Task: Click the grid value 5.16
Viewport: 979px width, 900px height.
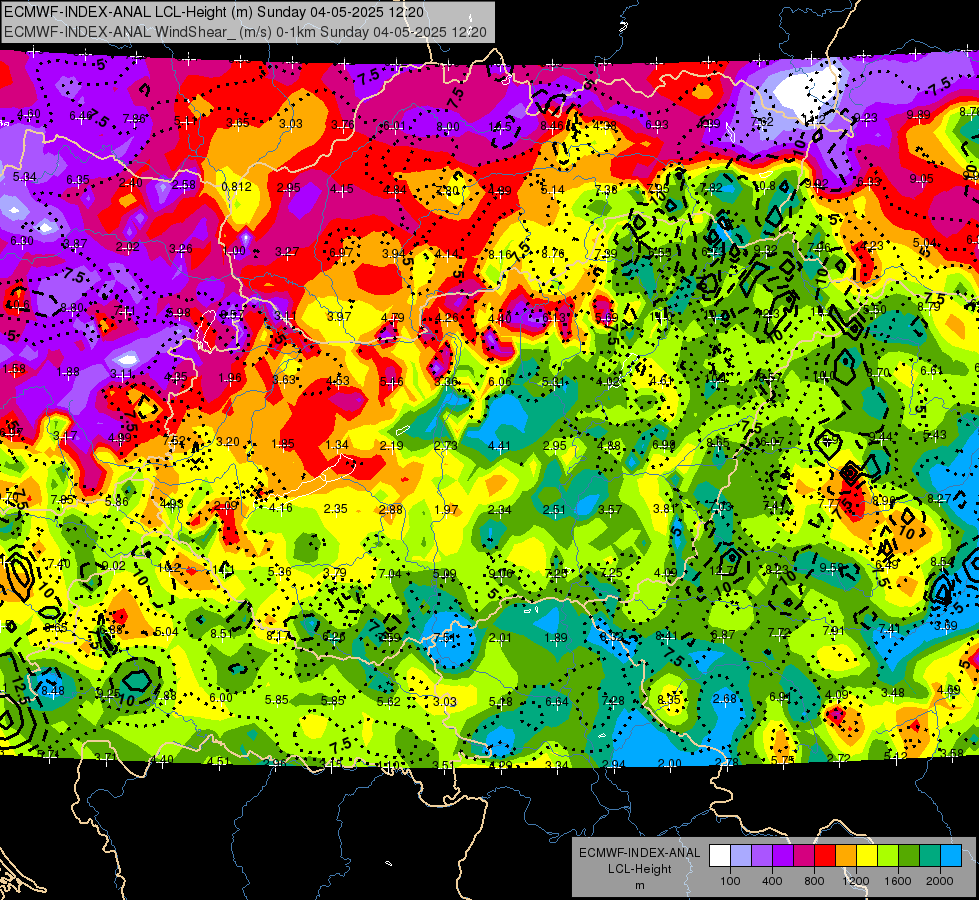Action: 391,381
